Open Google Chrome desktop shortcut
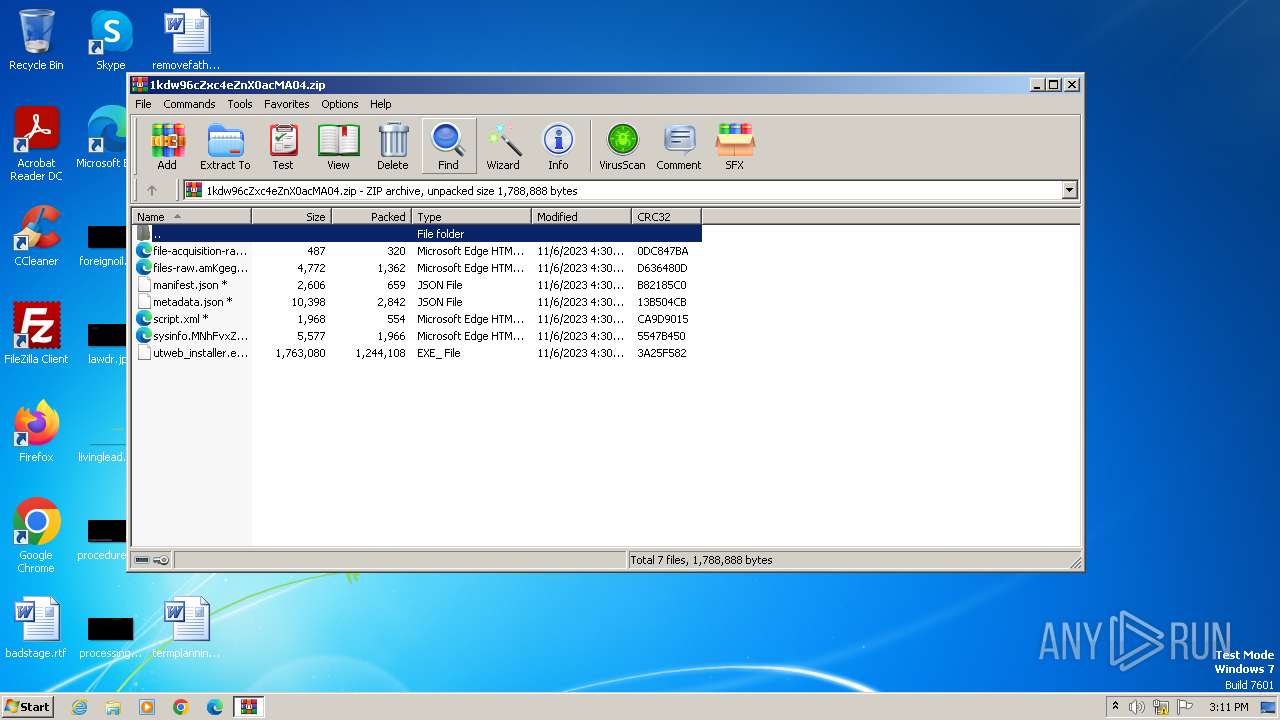This screenshot has height=720, width=1280. [36, 535]
